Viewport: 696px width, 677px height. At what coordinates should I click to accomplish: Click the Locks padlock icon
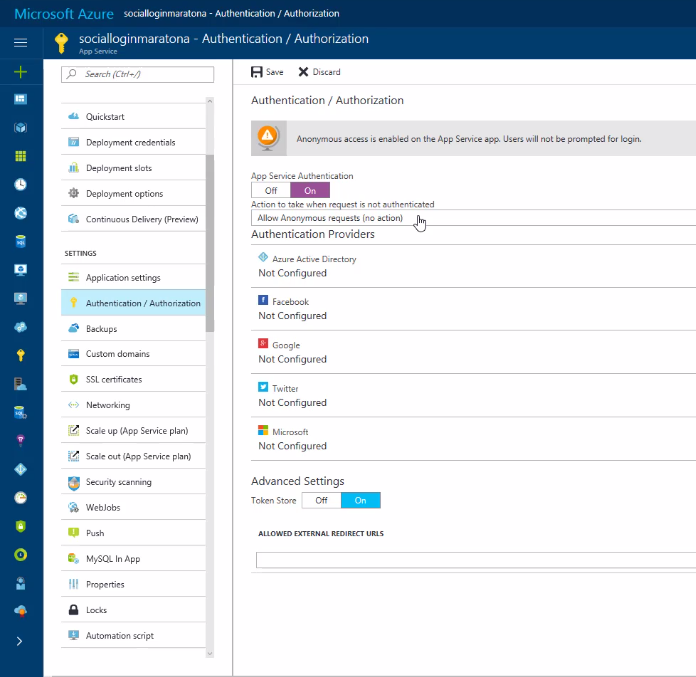pyautogui.click(x=74, y=610)
